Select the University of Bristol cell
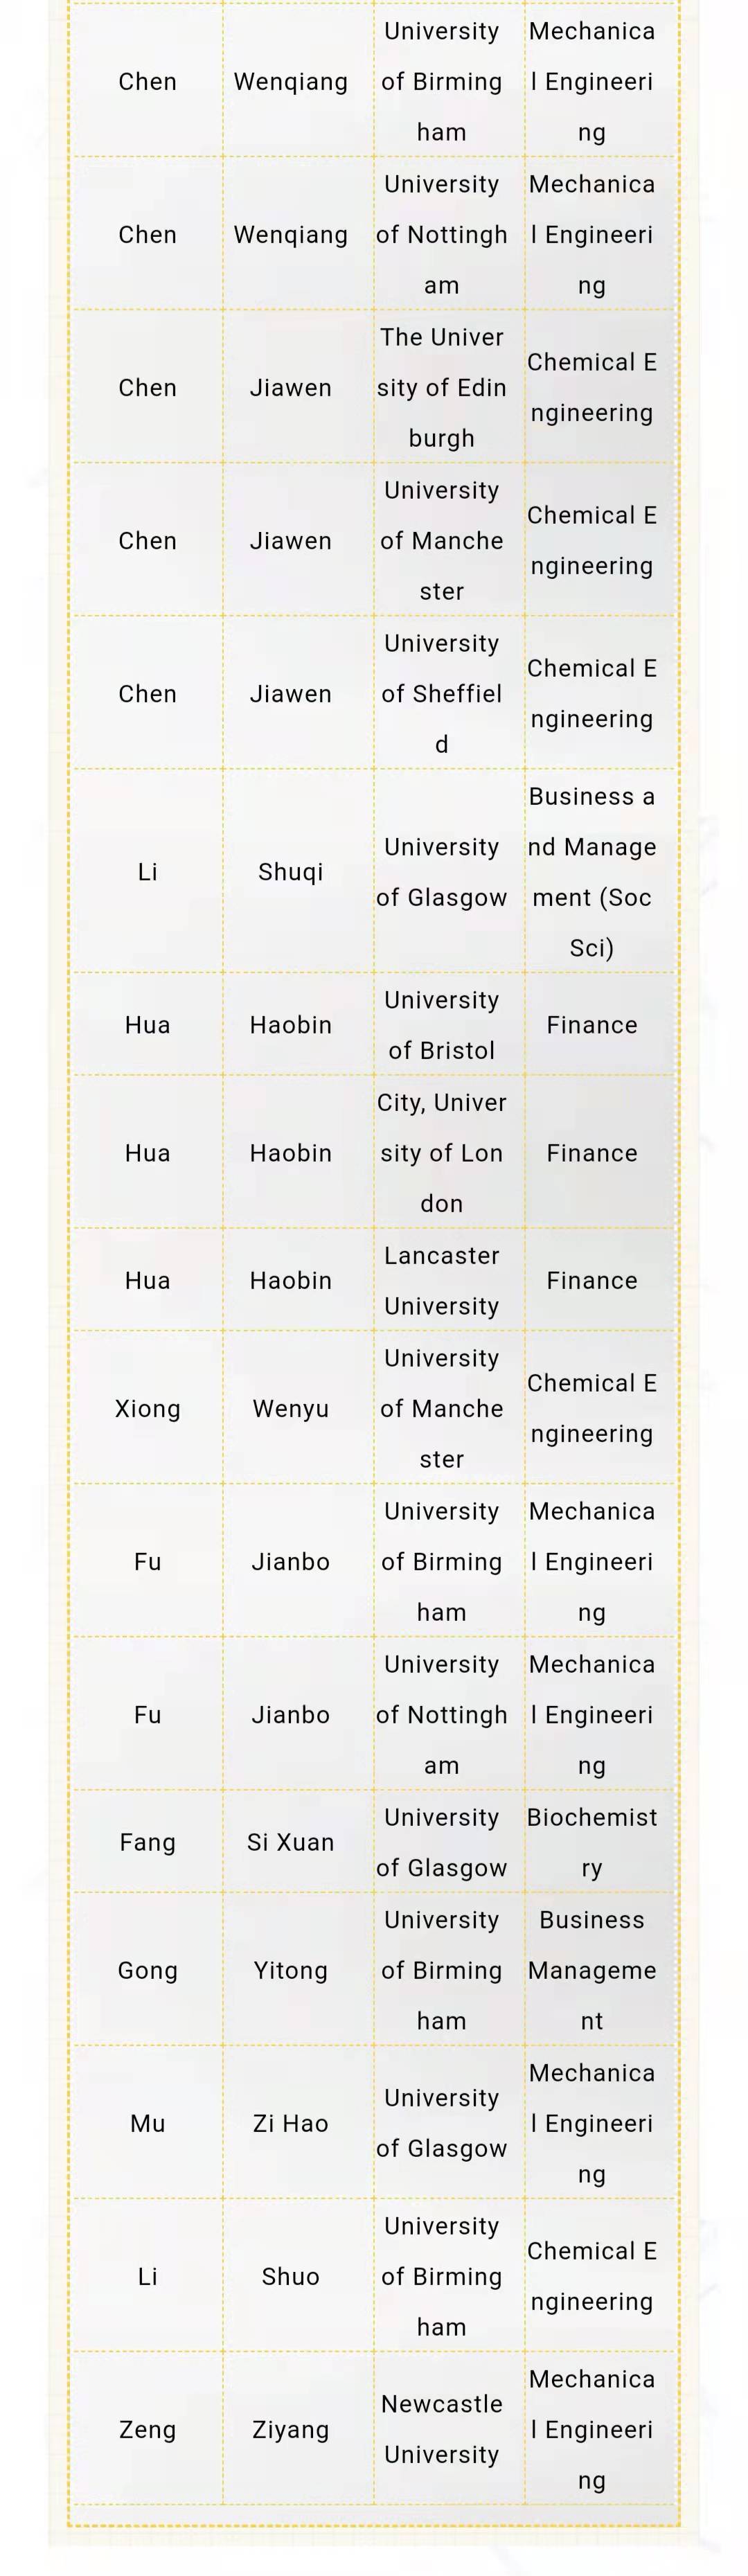Viewport: 748px width, 2576px height. point(441,1025)
